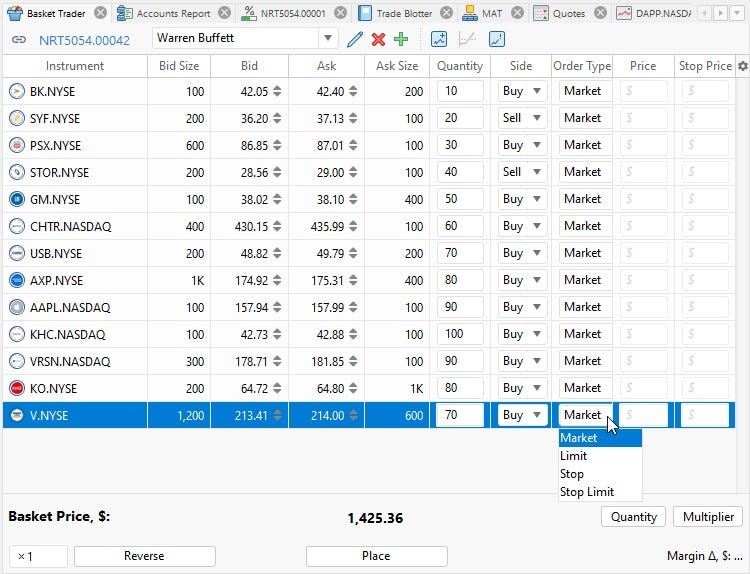Click Quantity field for KHC.NASDAQ
This screenshot has height=574, width=750.
[x=460, y=334]
